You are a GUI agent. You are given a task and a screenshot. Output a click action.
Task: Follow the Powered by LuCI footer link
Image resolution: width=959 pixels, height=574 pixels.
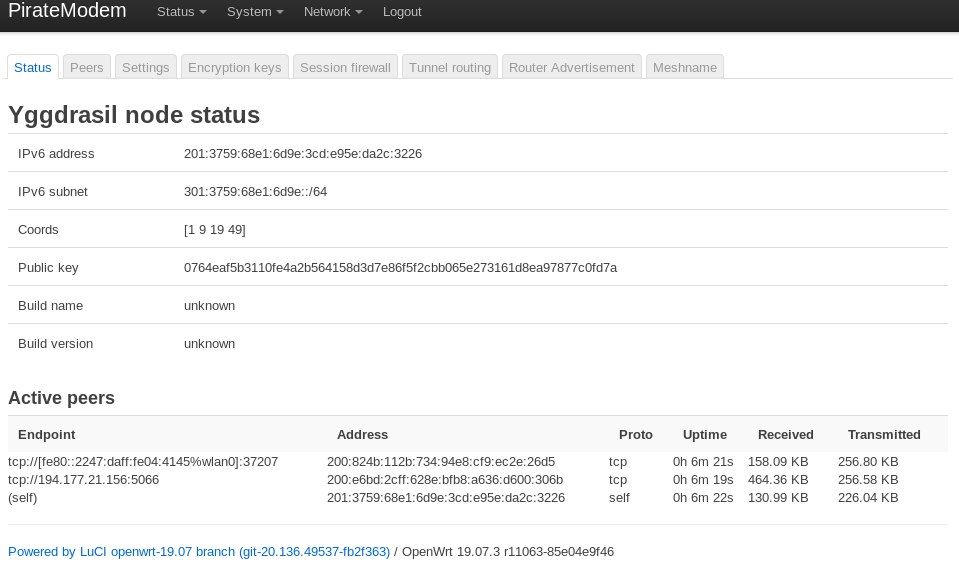click(x=199, y=551)
